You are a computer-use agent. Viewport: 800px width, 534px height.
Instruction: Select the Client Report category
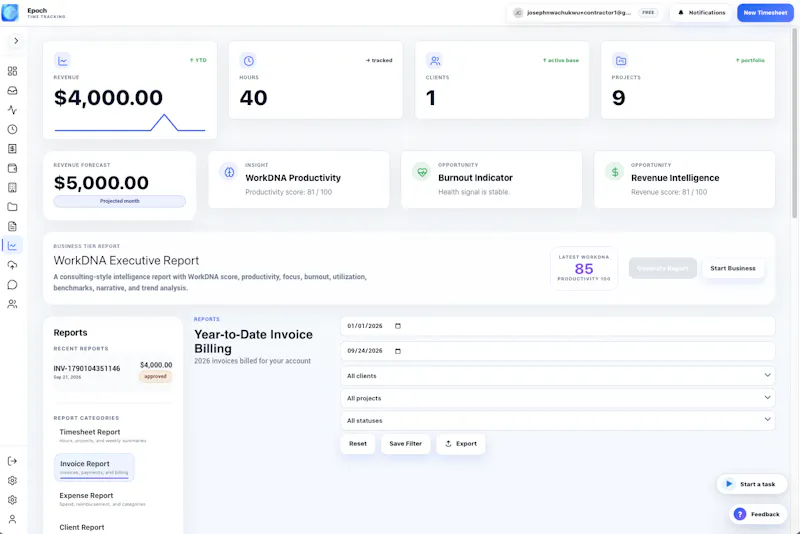pyautogui.click(x=82, y=527)
